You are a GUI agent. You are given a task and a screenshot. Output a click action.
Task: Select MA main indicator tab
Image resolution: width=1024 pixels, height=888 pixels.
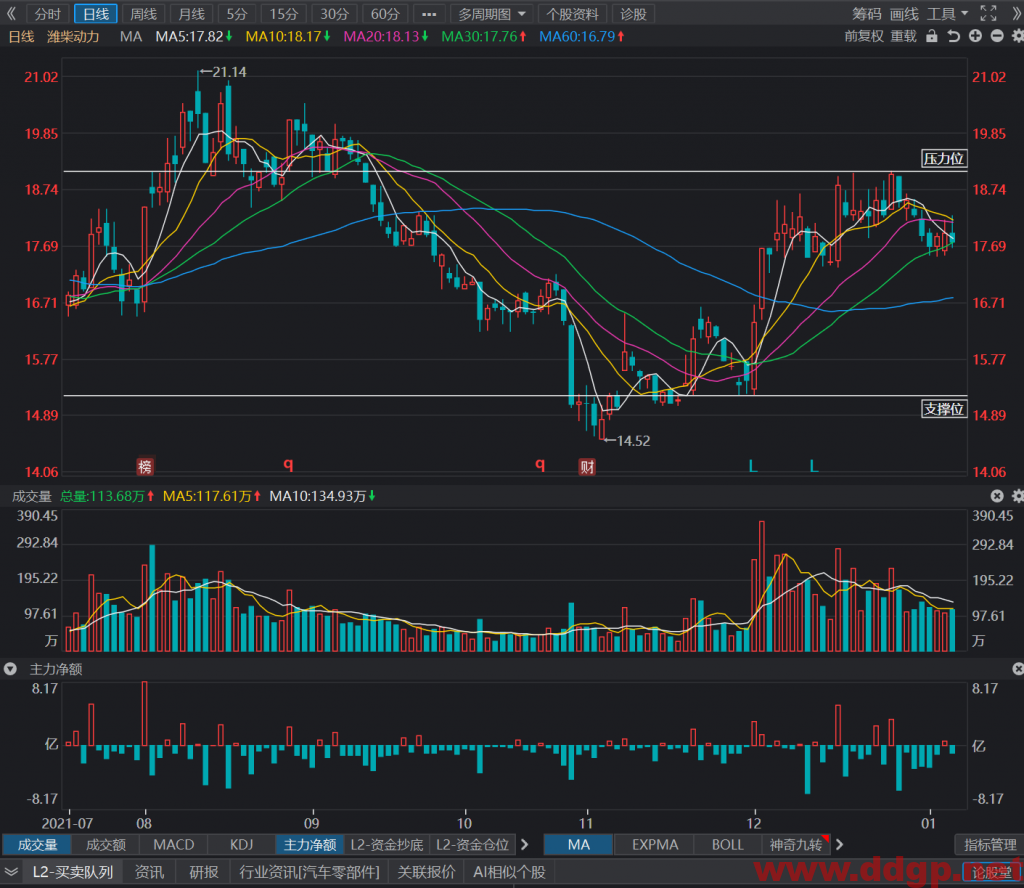tap(579, 844)
